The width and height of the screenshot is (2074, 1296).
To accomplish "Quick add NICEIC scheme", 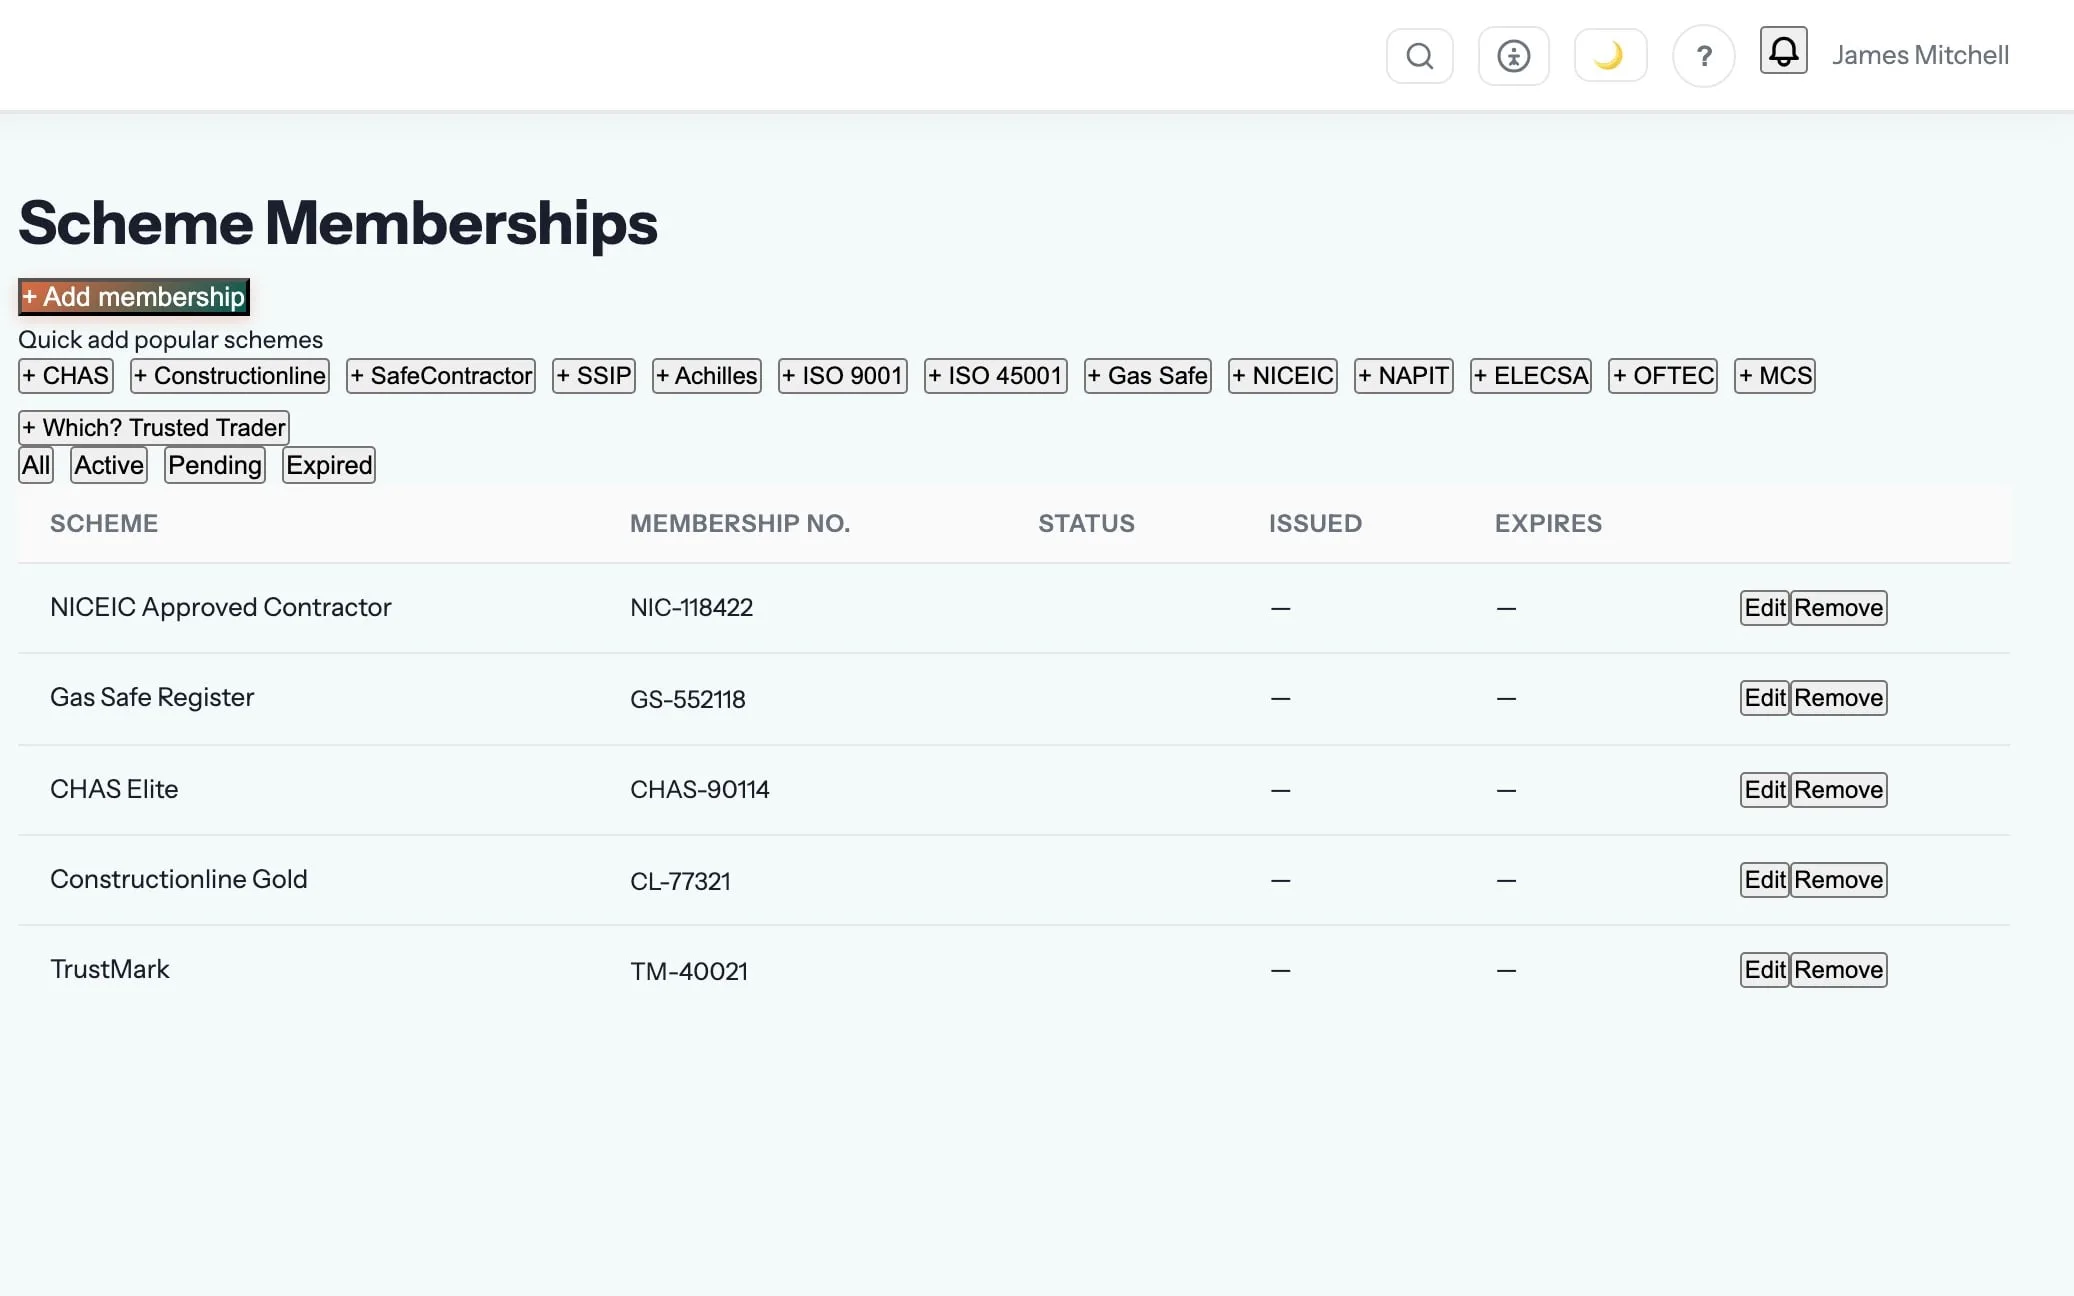I will (1283, 376).
